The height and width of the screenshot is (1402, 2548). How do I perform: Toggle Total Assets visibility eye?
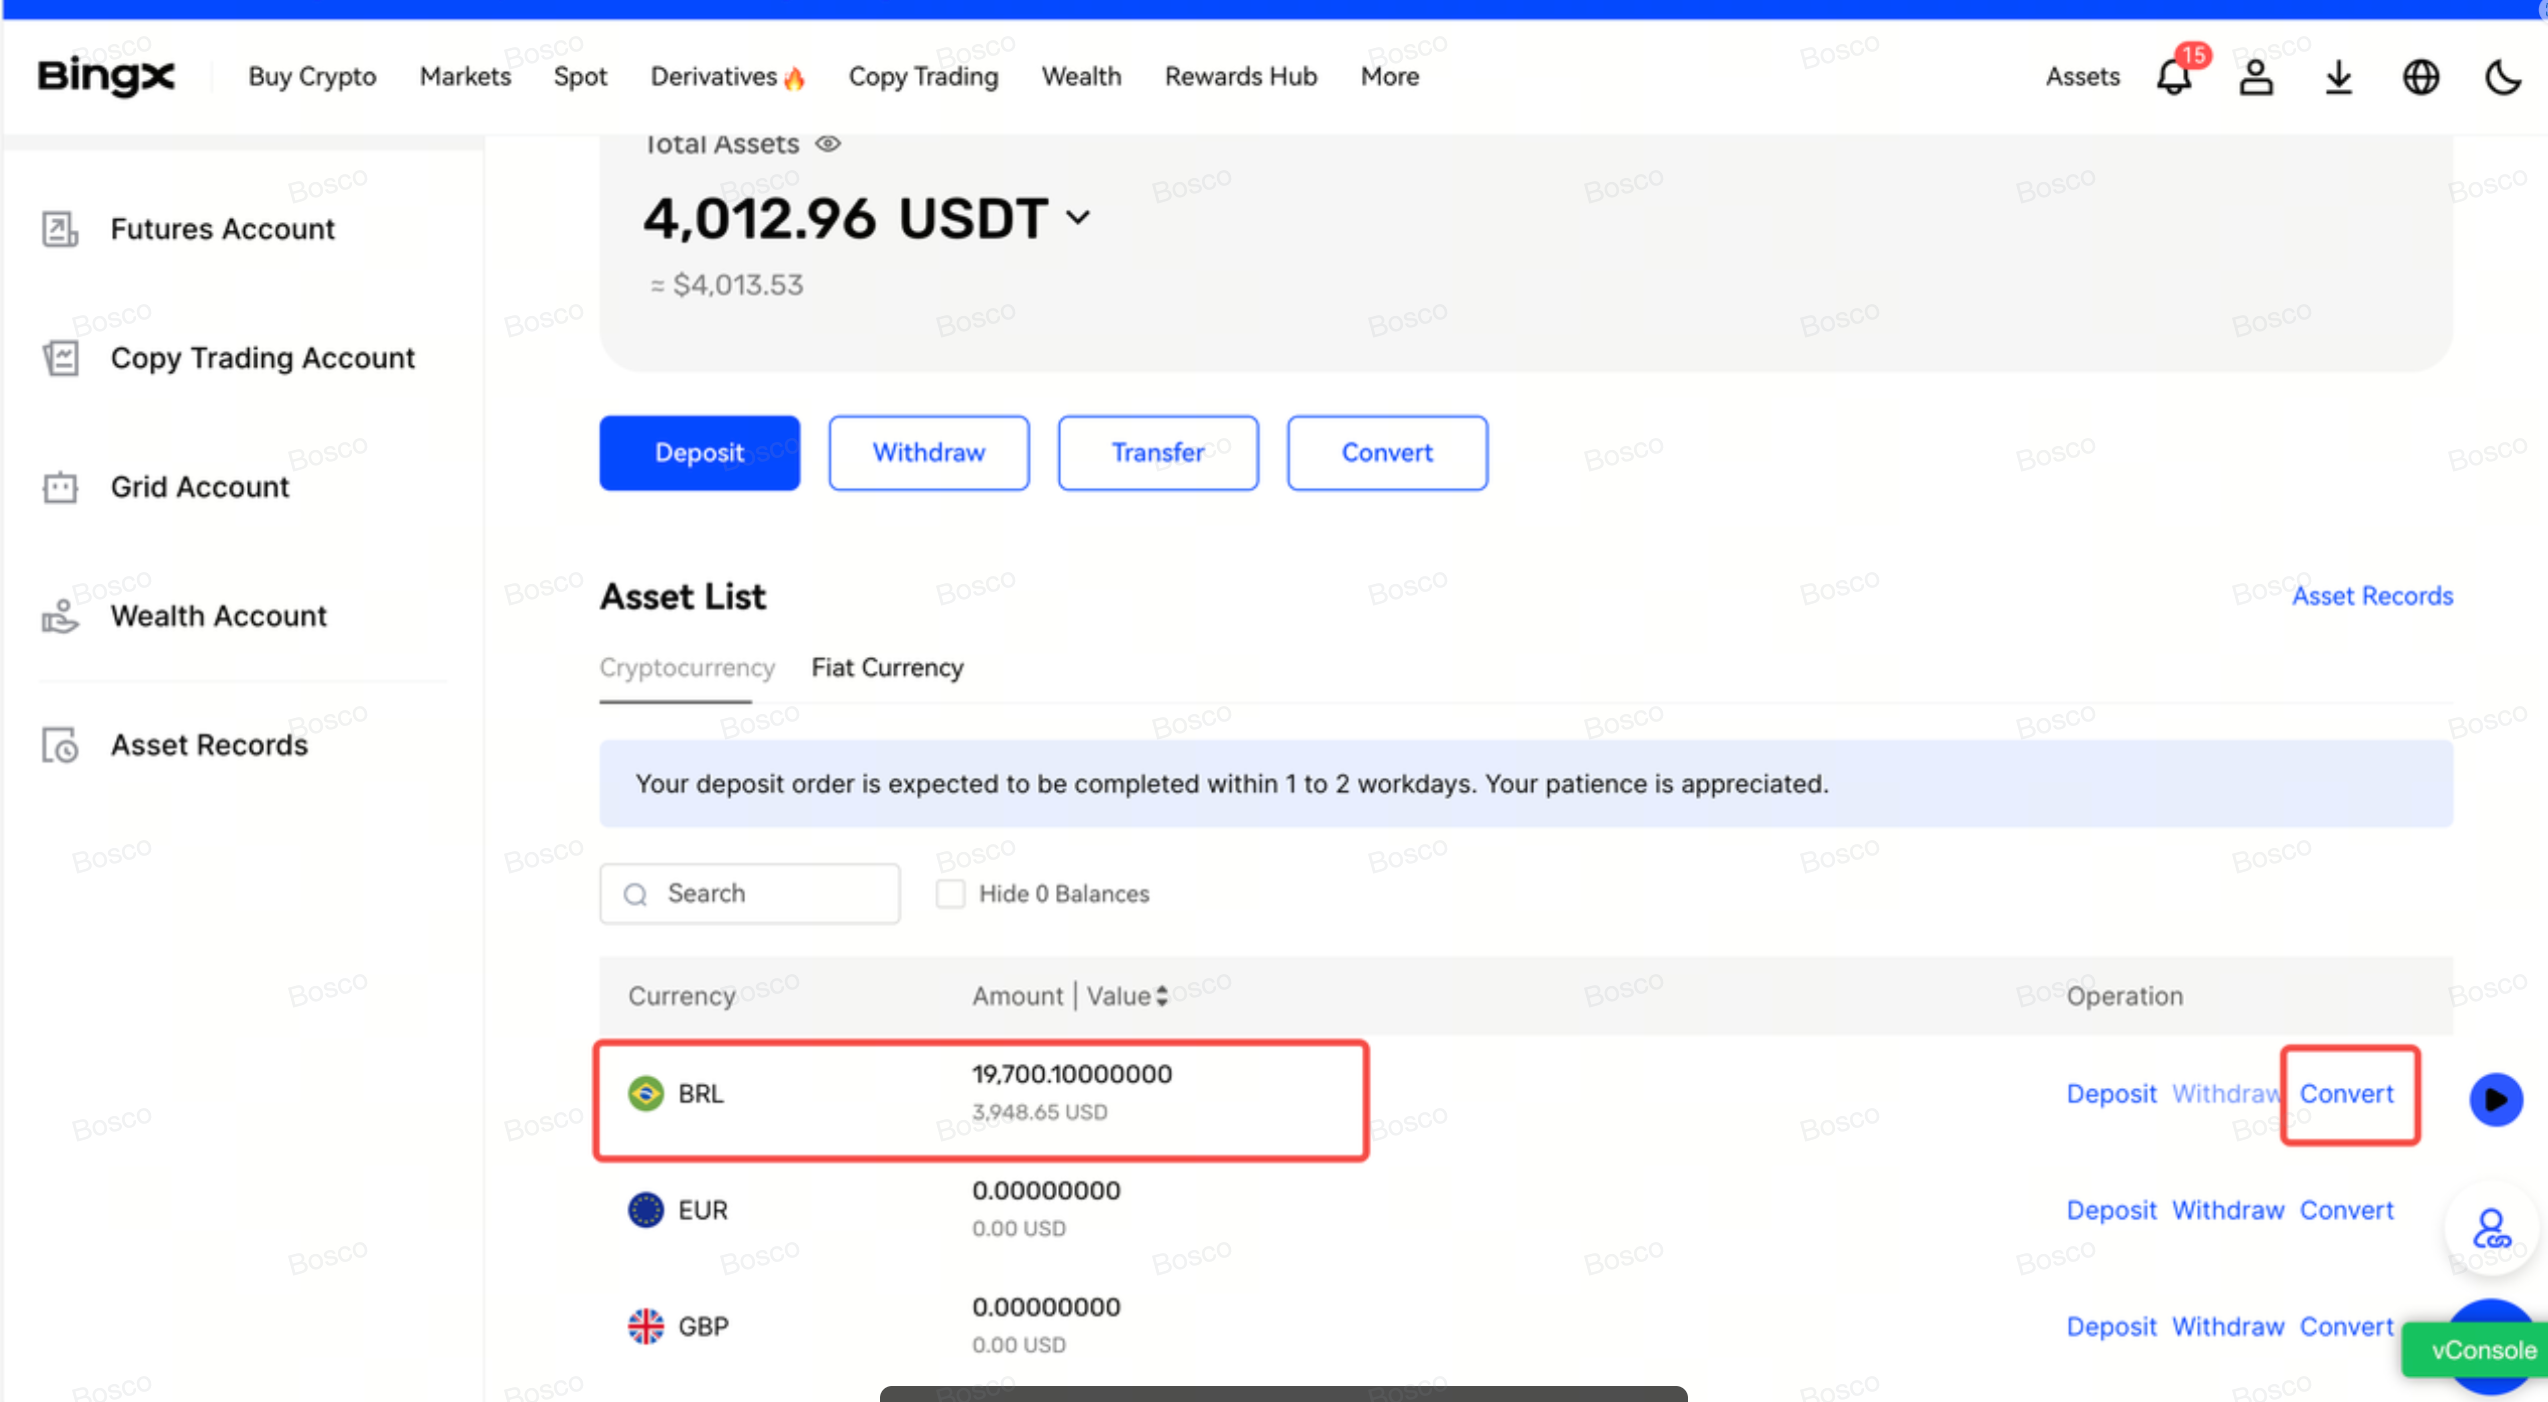(828, 144)
